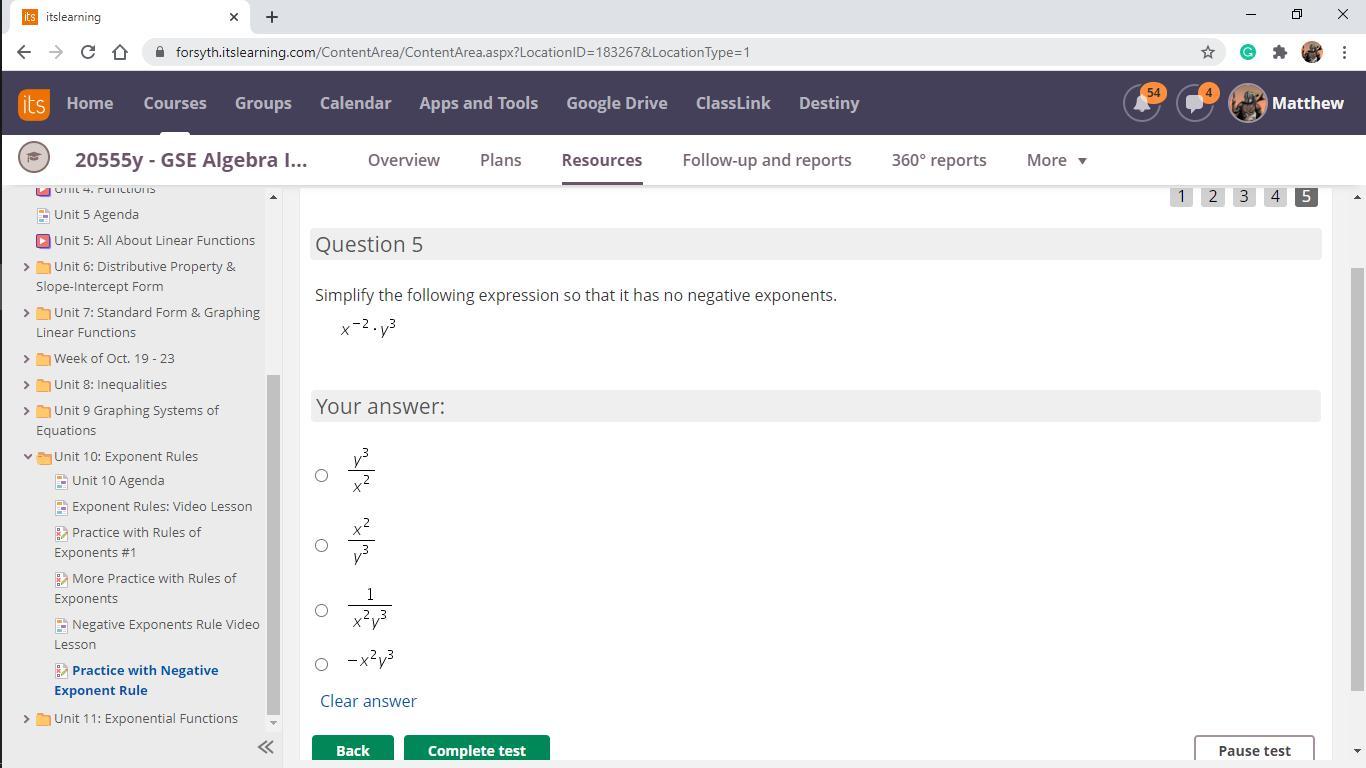Collapse the sidebar with double-arrow icon
Viewport: 1366px width, 768px height.
(x=265, y=746)
